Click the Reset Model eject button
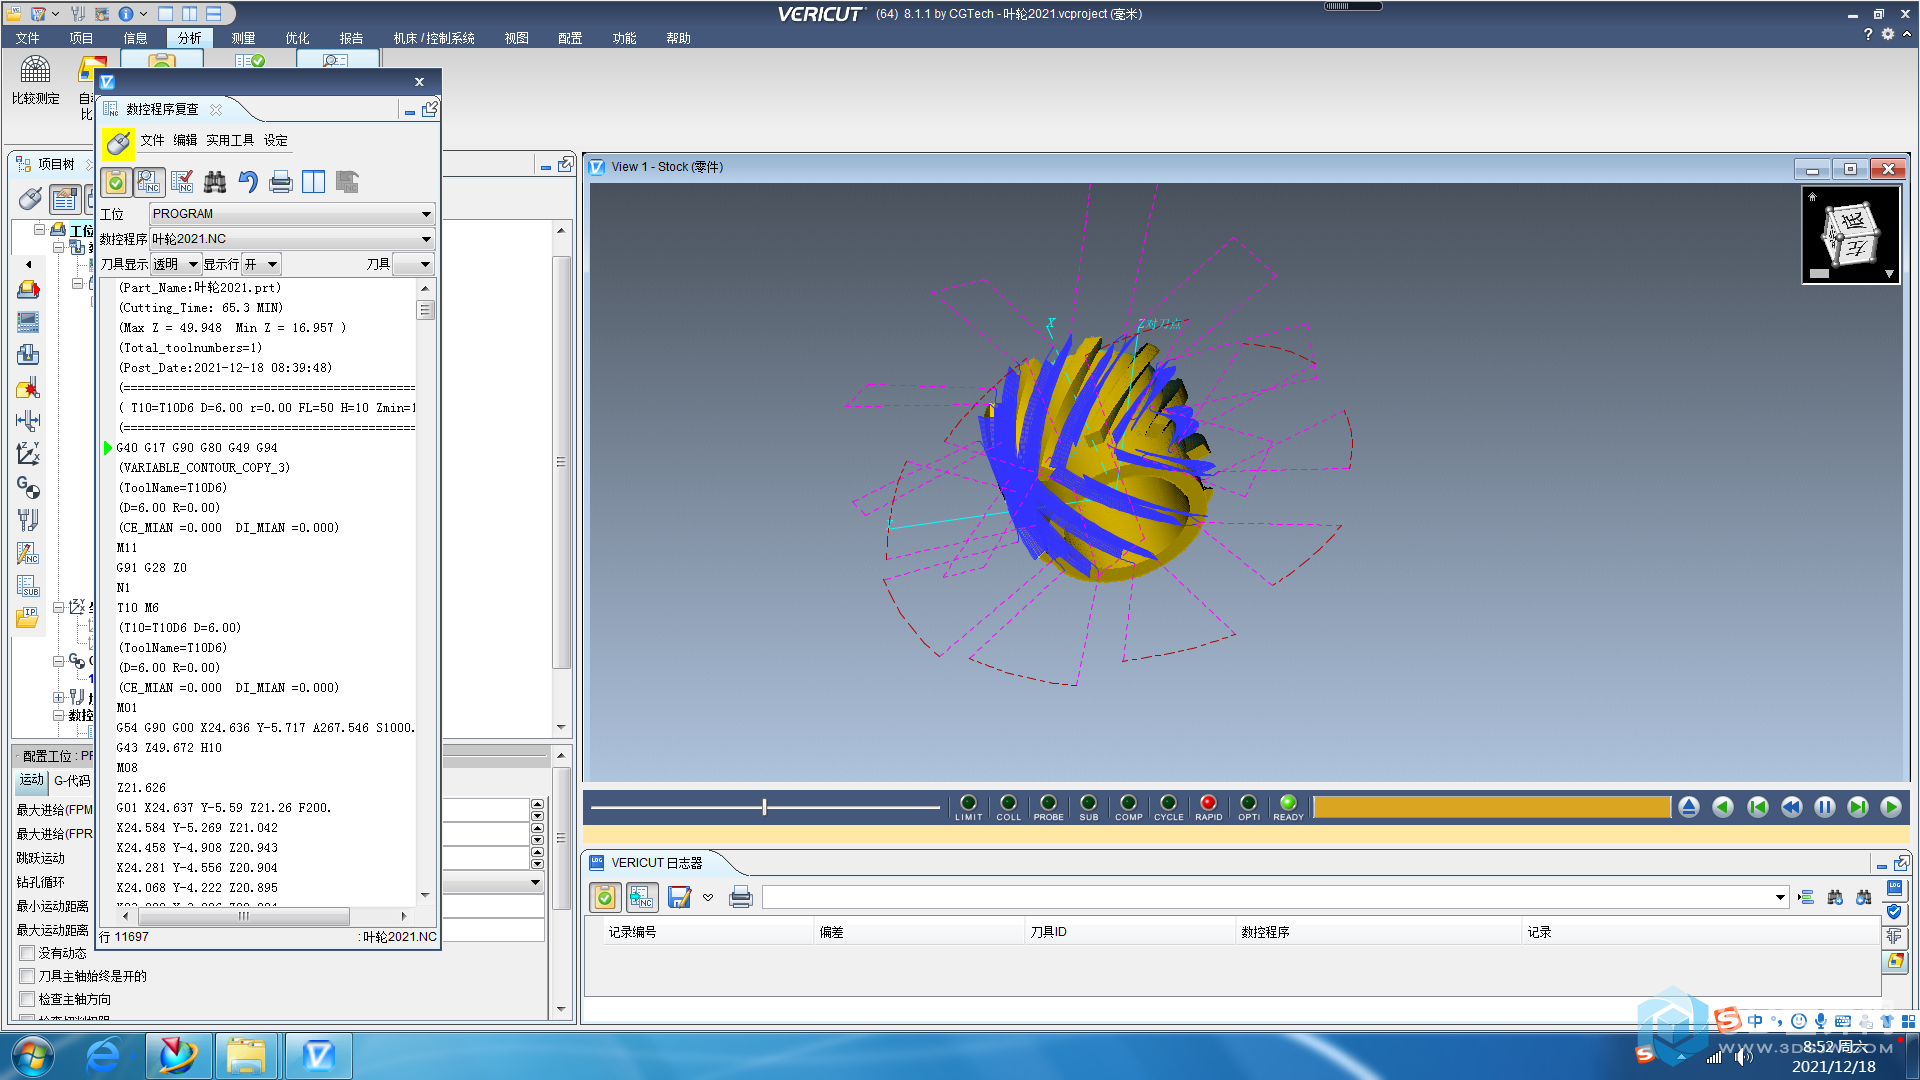 tap(1689, 807)
